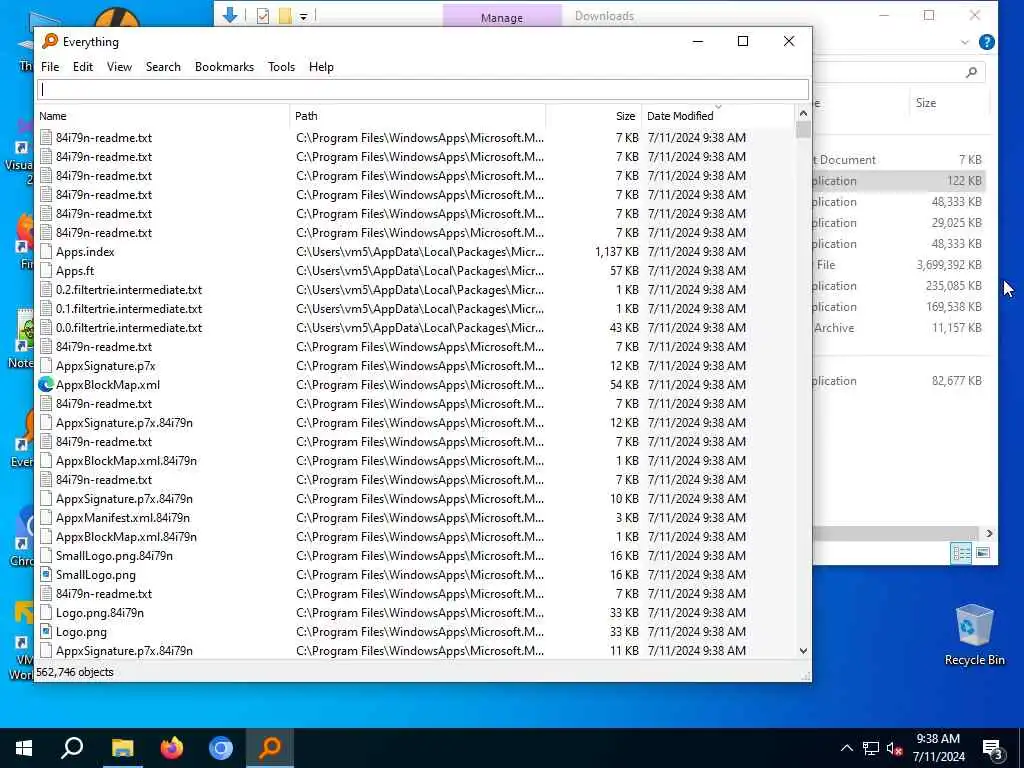Click the Everything app icon in title bar

[x=50, y=41]
